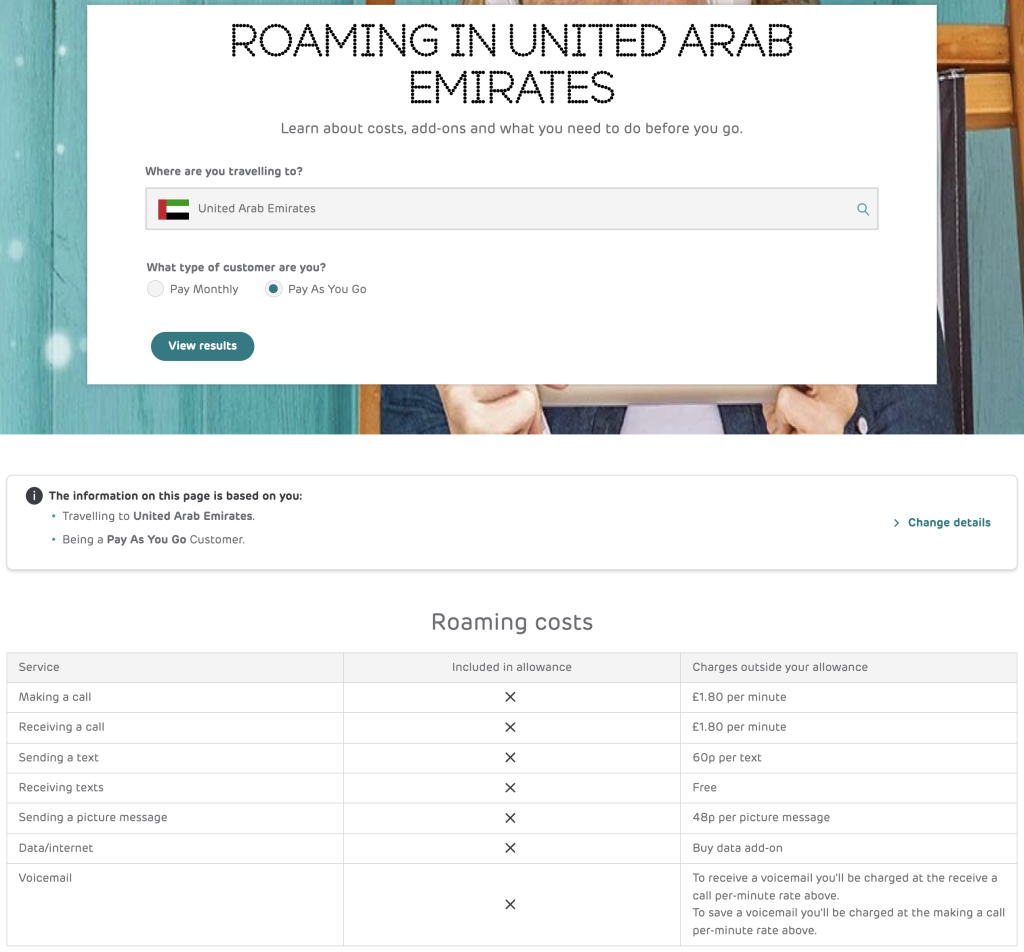Click the chevron next to Change details
Viewport: 1024px width, 952px height.
(x=896, y=523)
